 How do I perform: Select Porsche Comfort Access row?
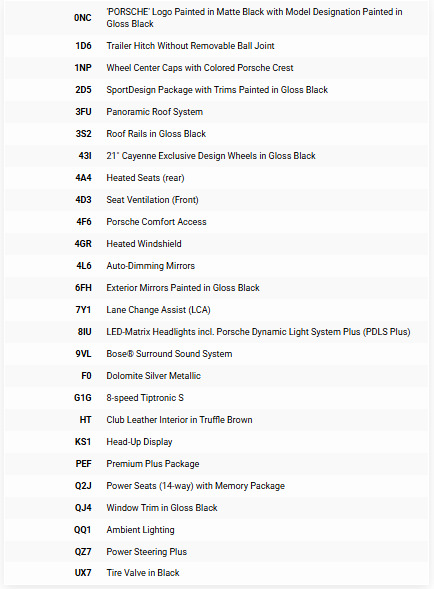[x=217, y=222]
